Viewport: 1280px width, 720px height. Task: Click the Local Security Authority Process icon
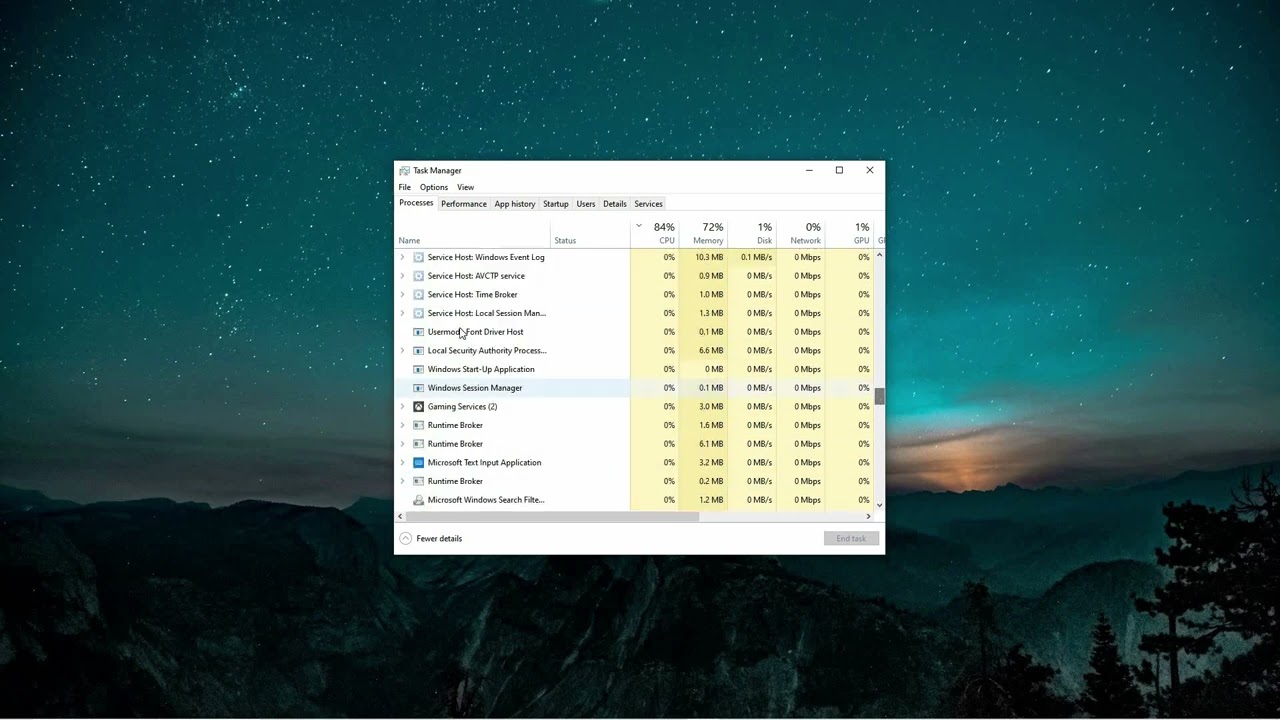[419, 351]
